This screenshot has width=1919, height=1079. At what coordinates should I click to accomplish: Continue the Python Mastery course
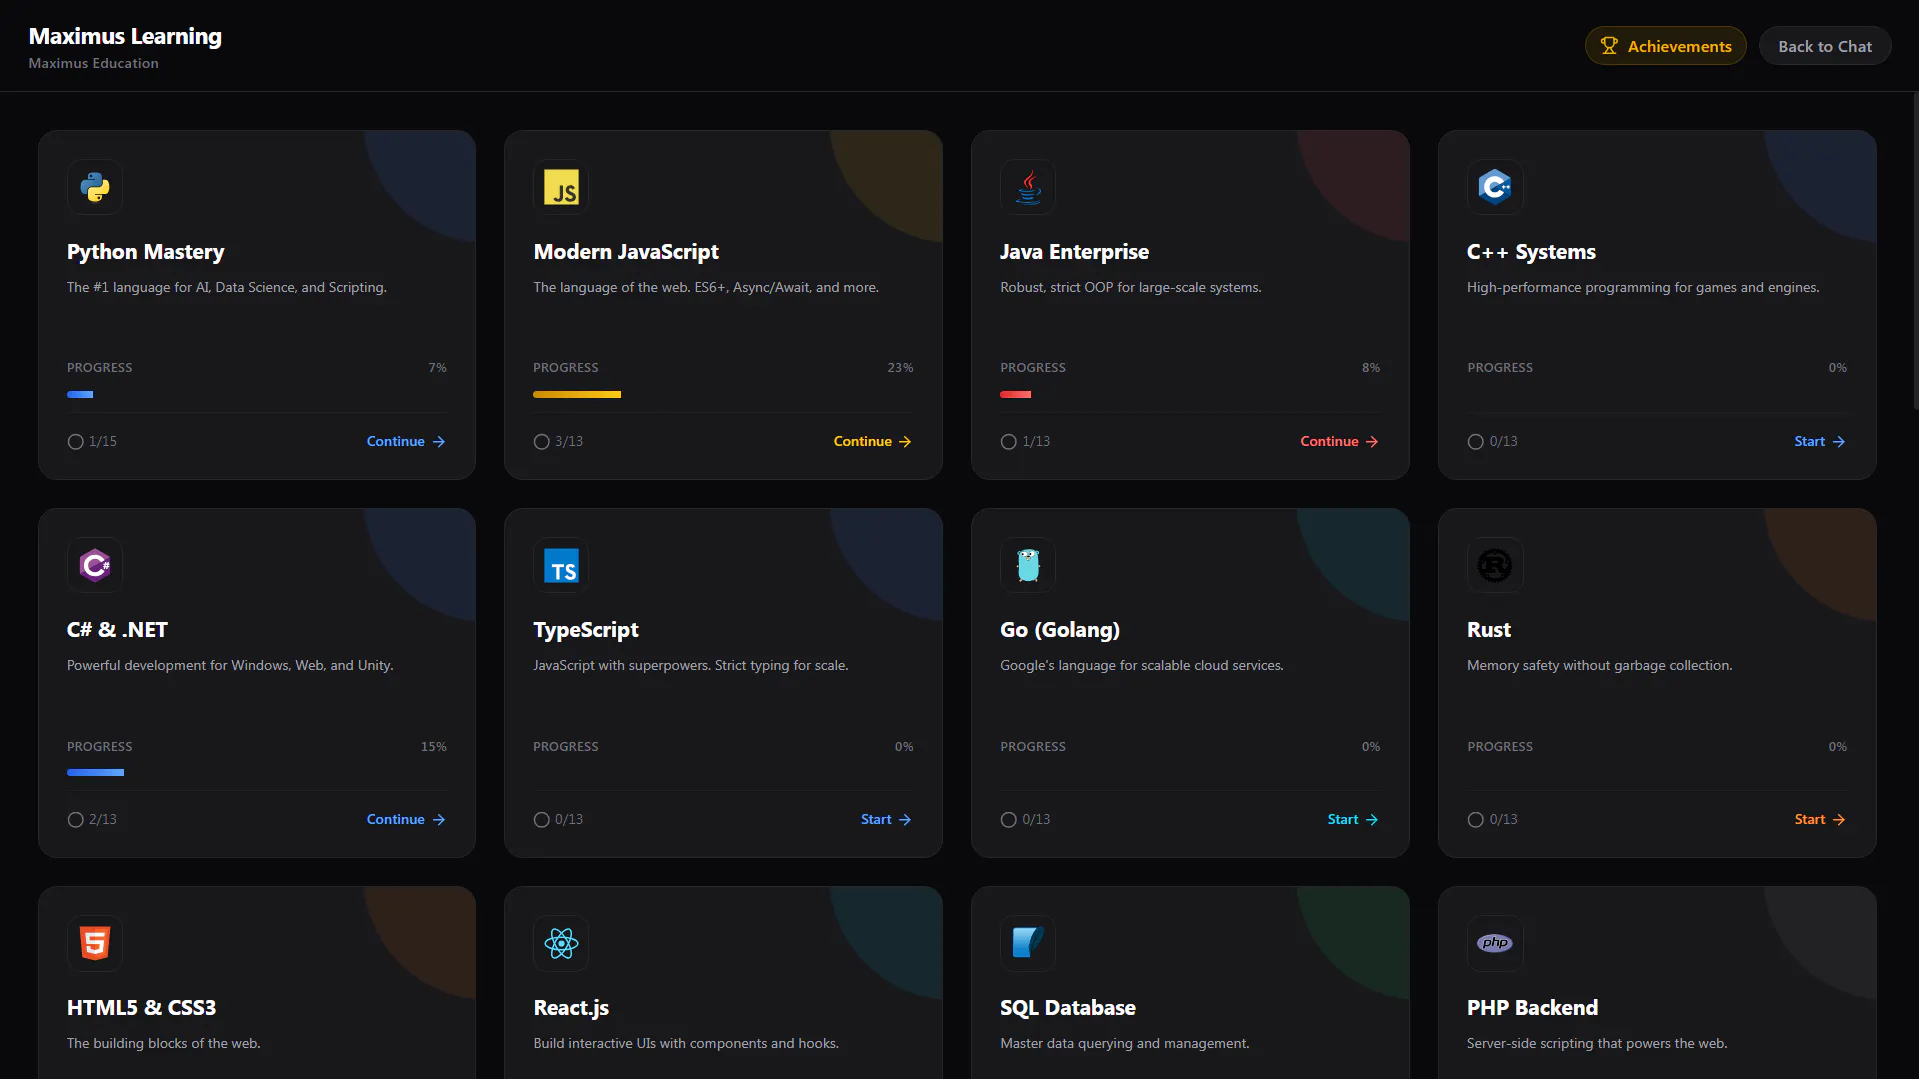click(x=406, y=441)
